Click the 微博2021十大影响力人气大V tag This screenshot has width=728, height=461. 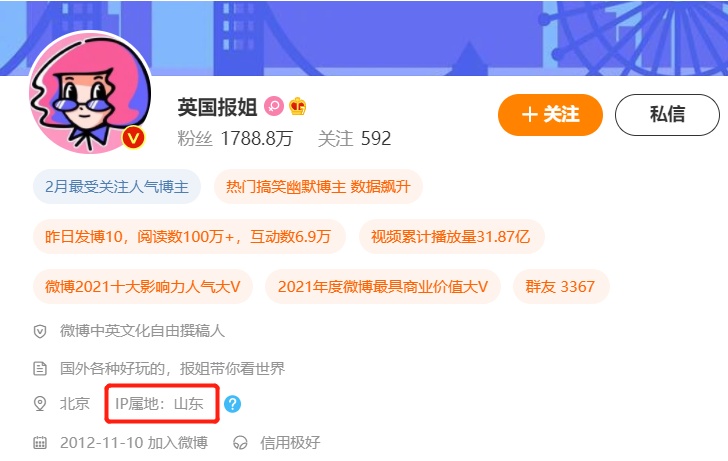[143, 286]
